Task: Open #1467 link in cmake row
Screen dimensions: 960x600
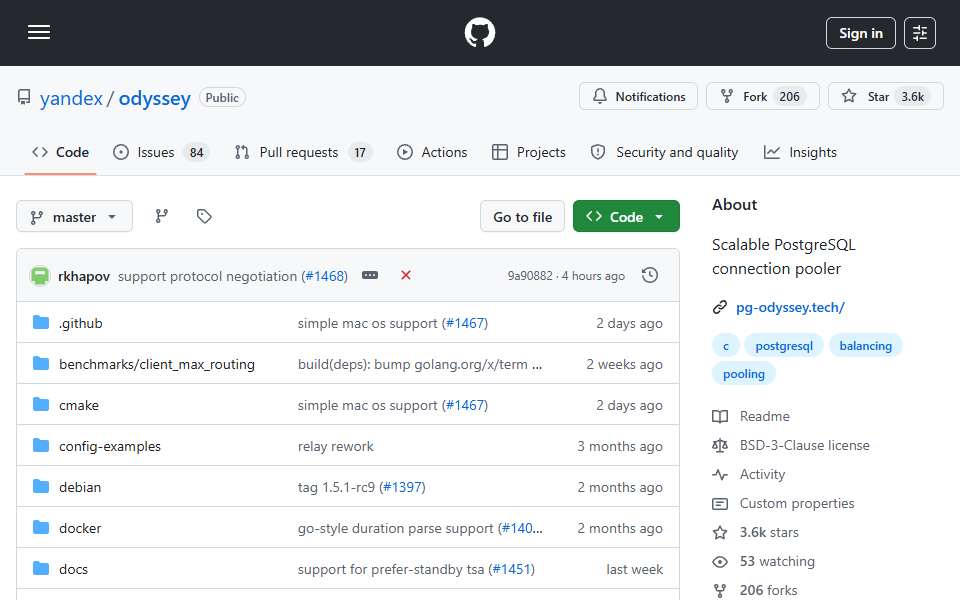Action: [x=465, y=405]
